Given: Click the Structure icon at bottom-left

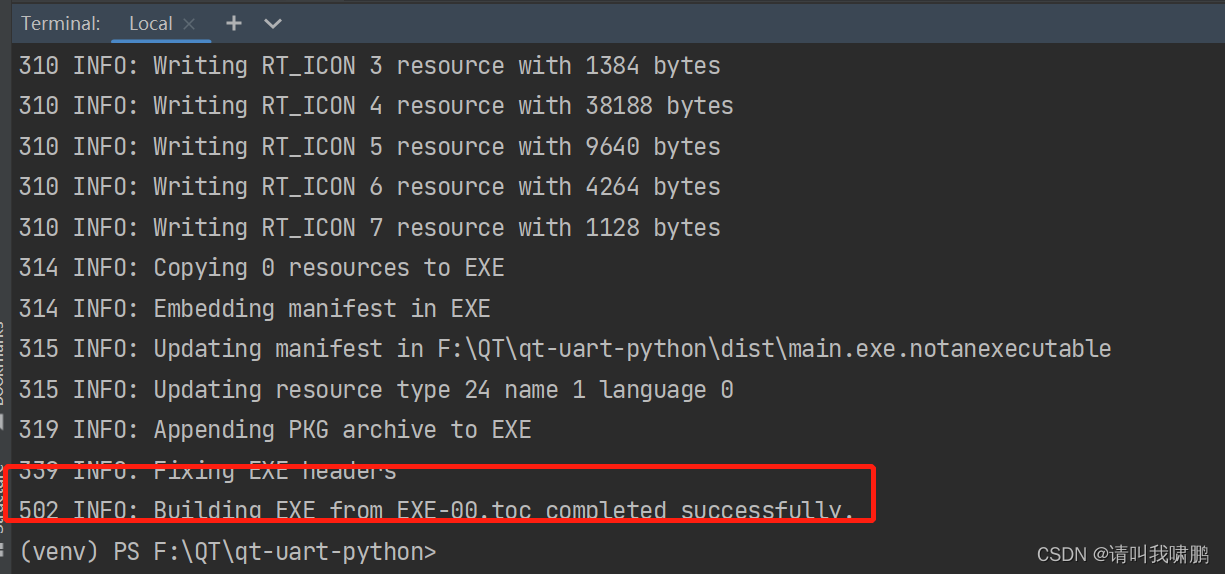Looking at the screenshot, I should [x=4, y=547].
